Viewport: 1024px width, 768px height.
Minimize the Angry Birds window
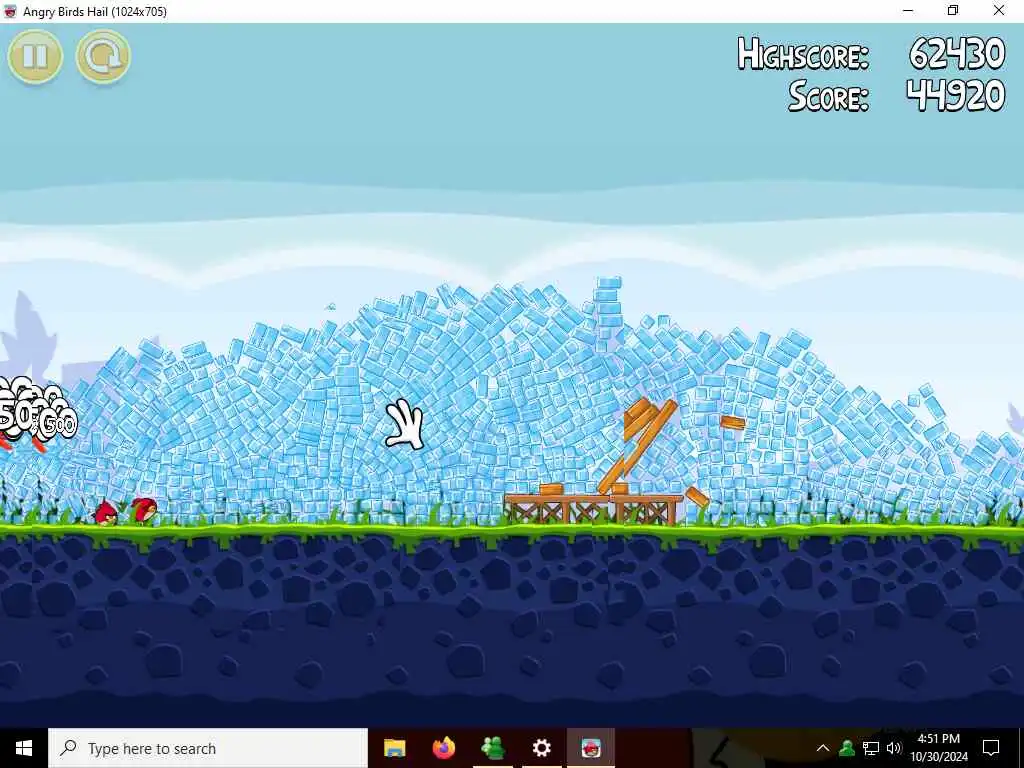pos(908,11)
